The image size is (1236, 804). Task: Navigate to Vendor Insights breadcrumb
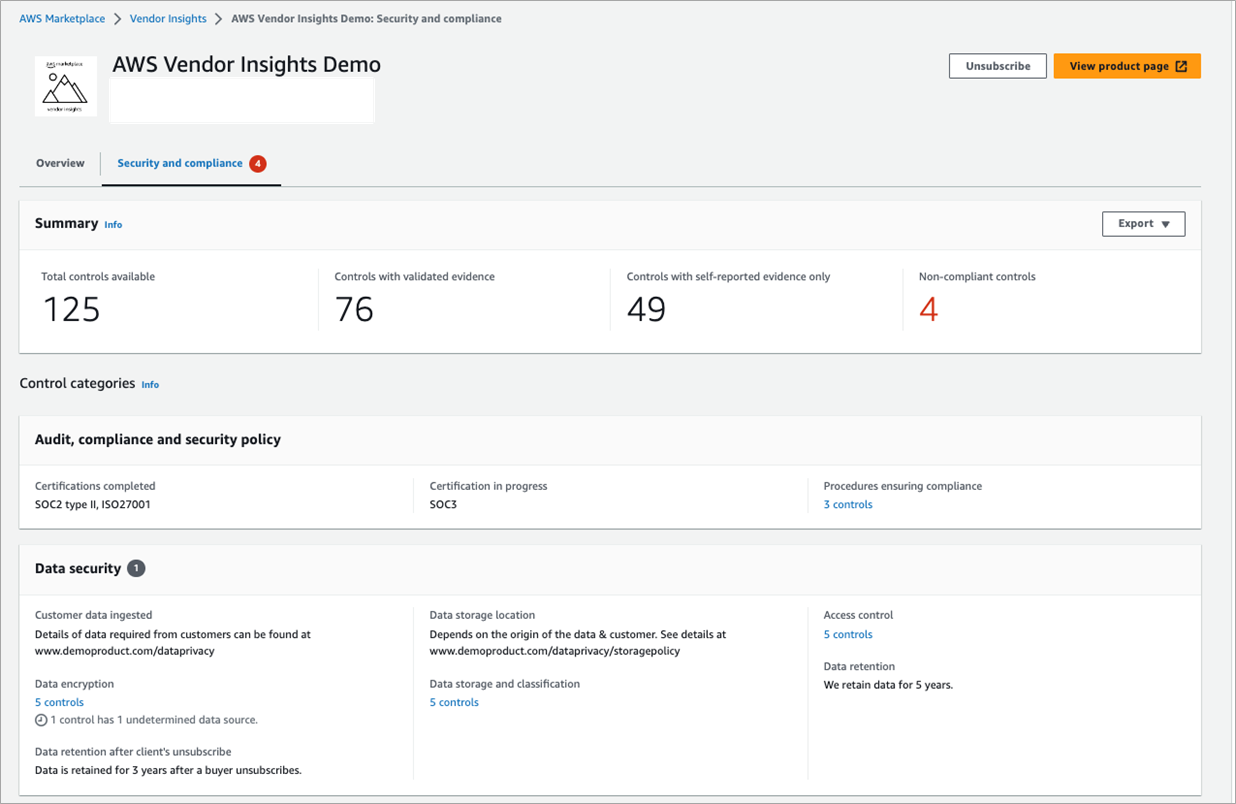click(168, 19)
